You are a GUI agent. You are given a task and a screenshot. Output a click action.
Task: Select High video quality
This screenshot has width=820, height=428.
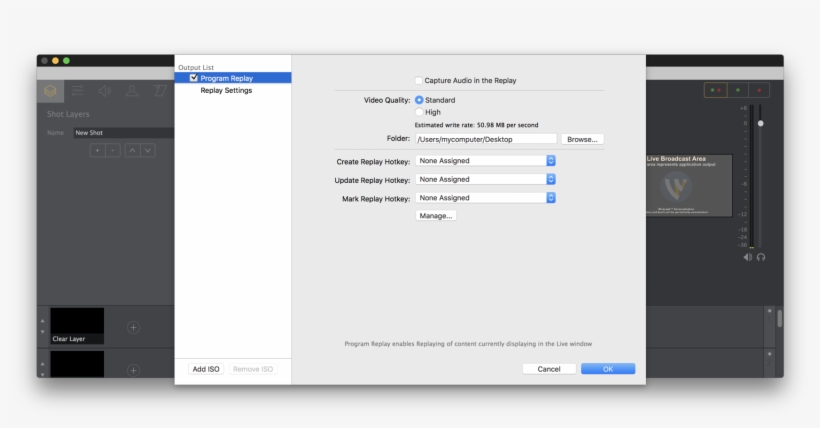[x=419, y=112]
